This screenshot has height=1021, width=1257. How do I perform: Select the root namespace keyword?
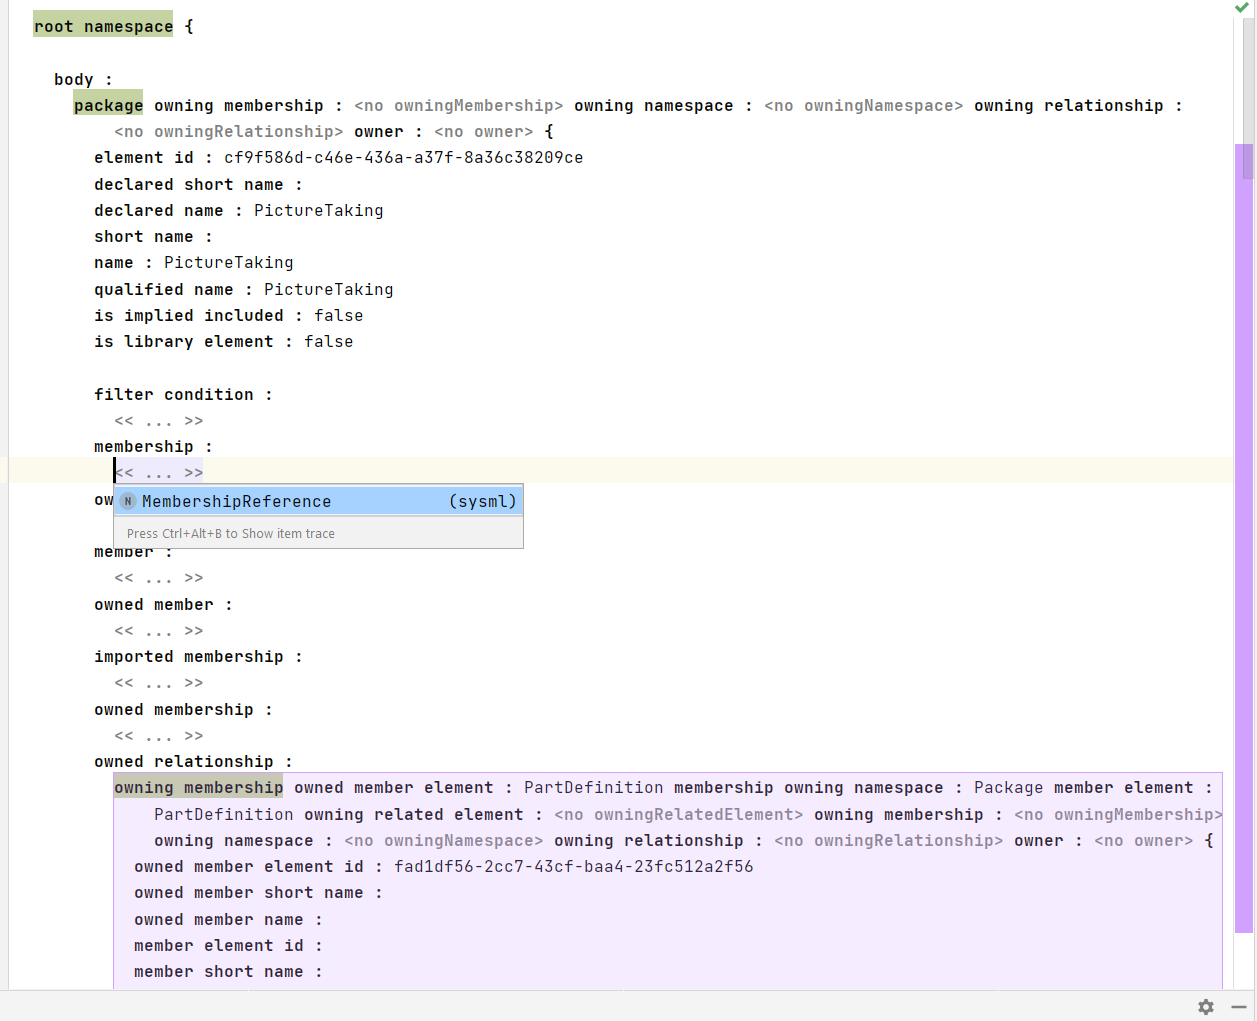coord(103,27)
